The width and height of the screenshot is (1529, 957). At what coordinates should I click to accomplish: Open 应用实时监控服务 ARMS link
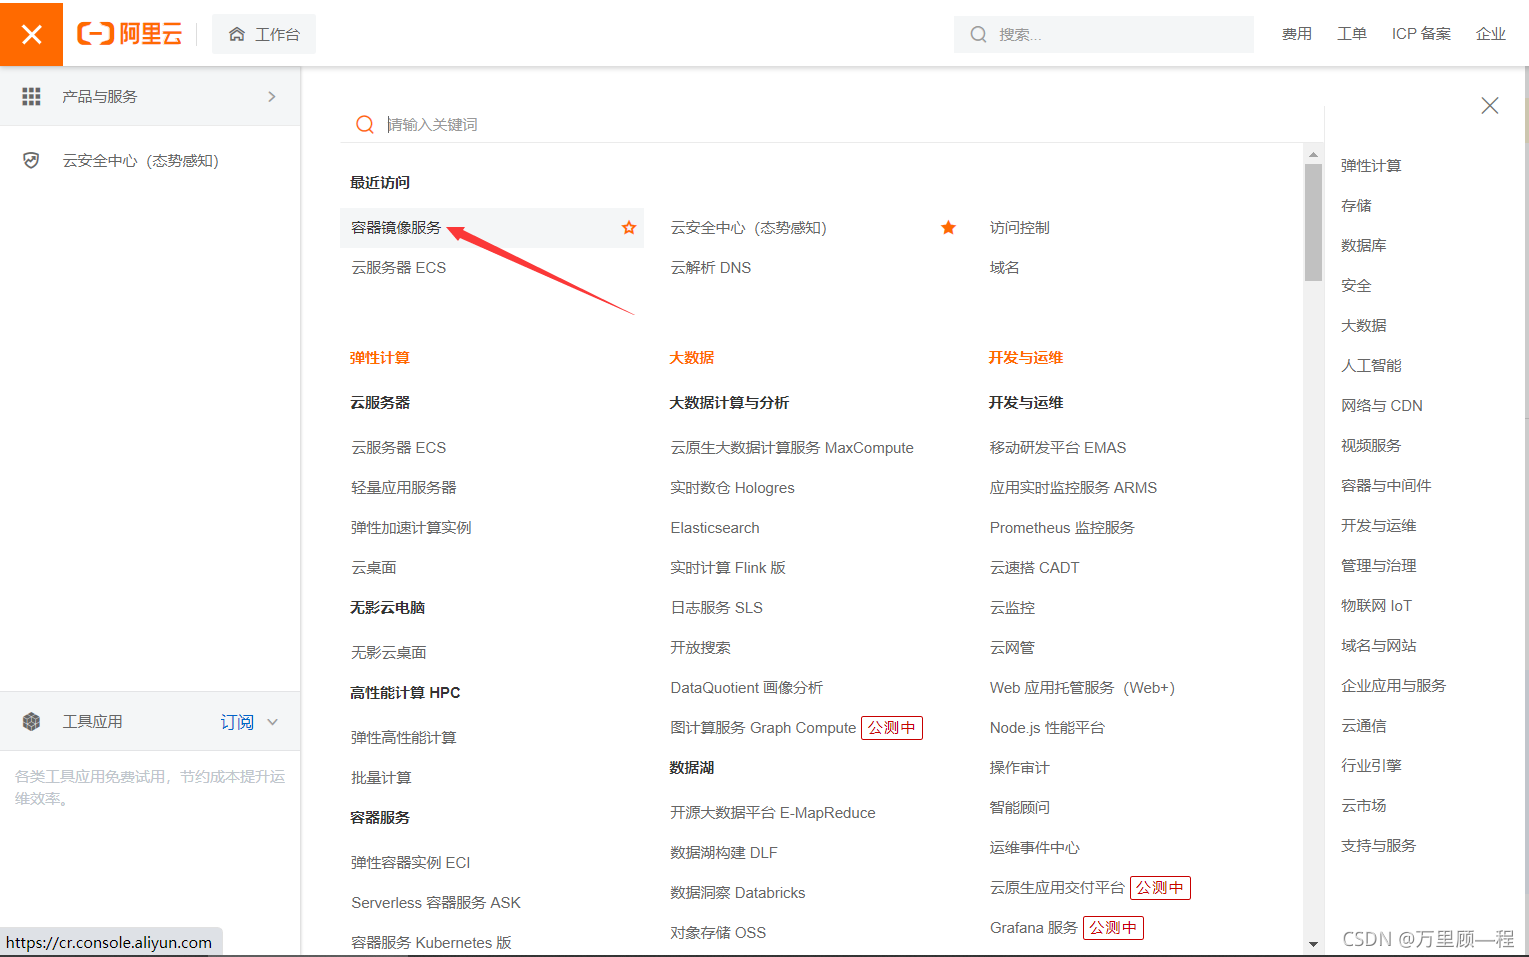[1074, 488]
